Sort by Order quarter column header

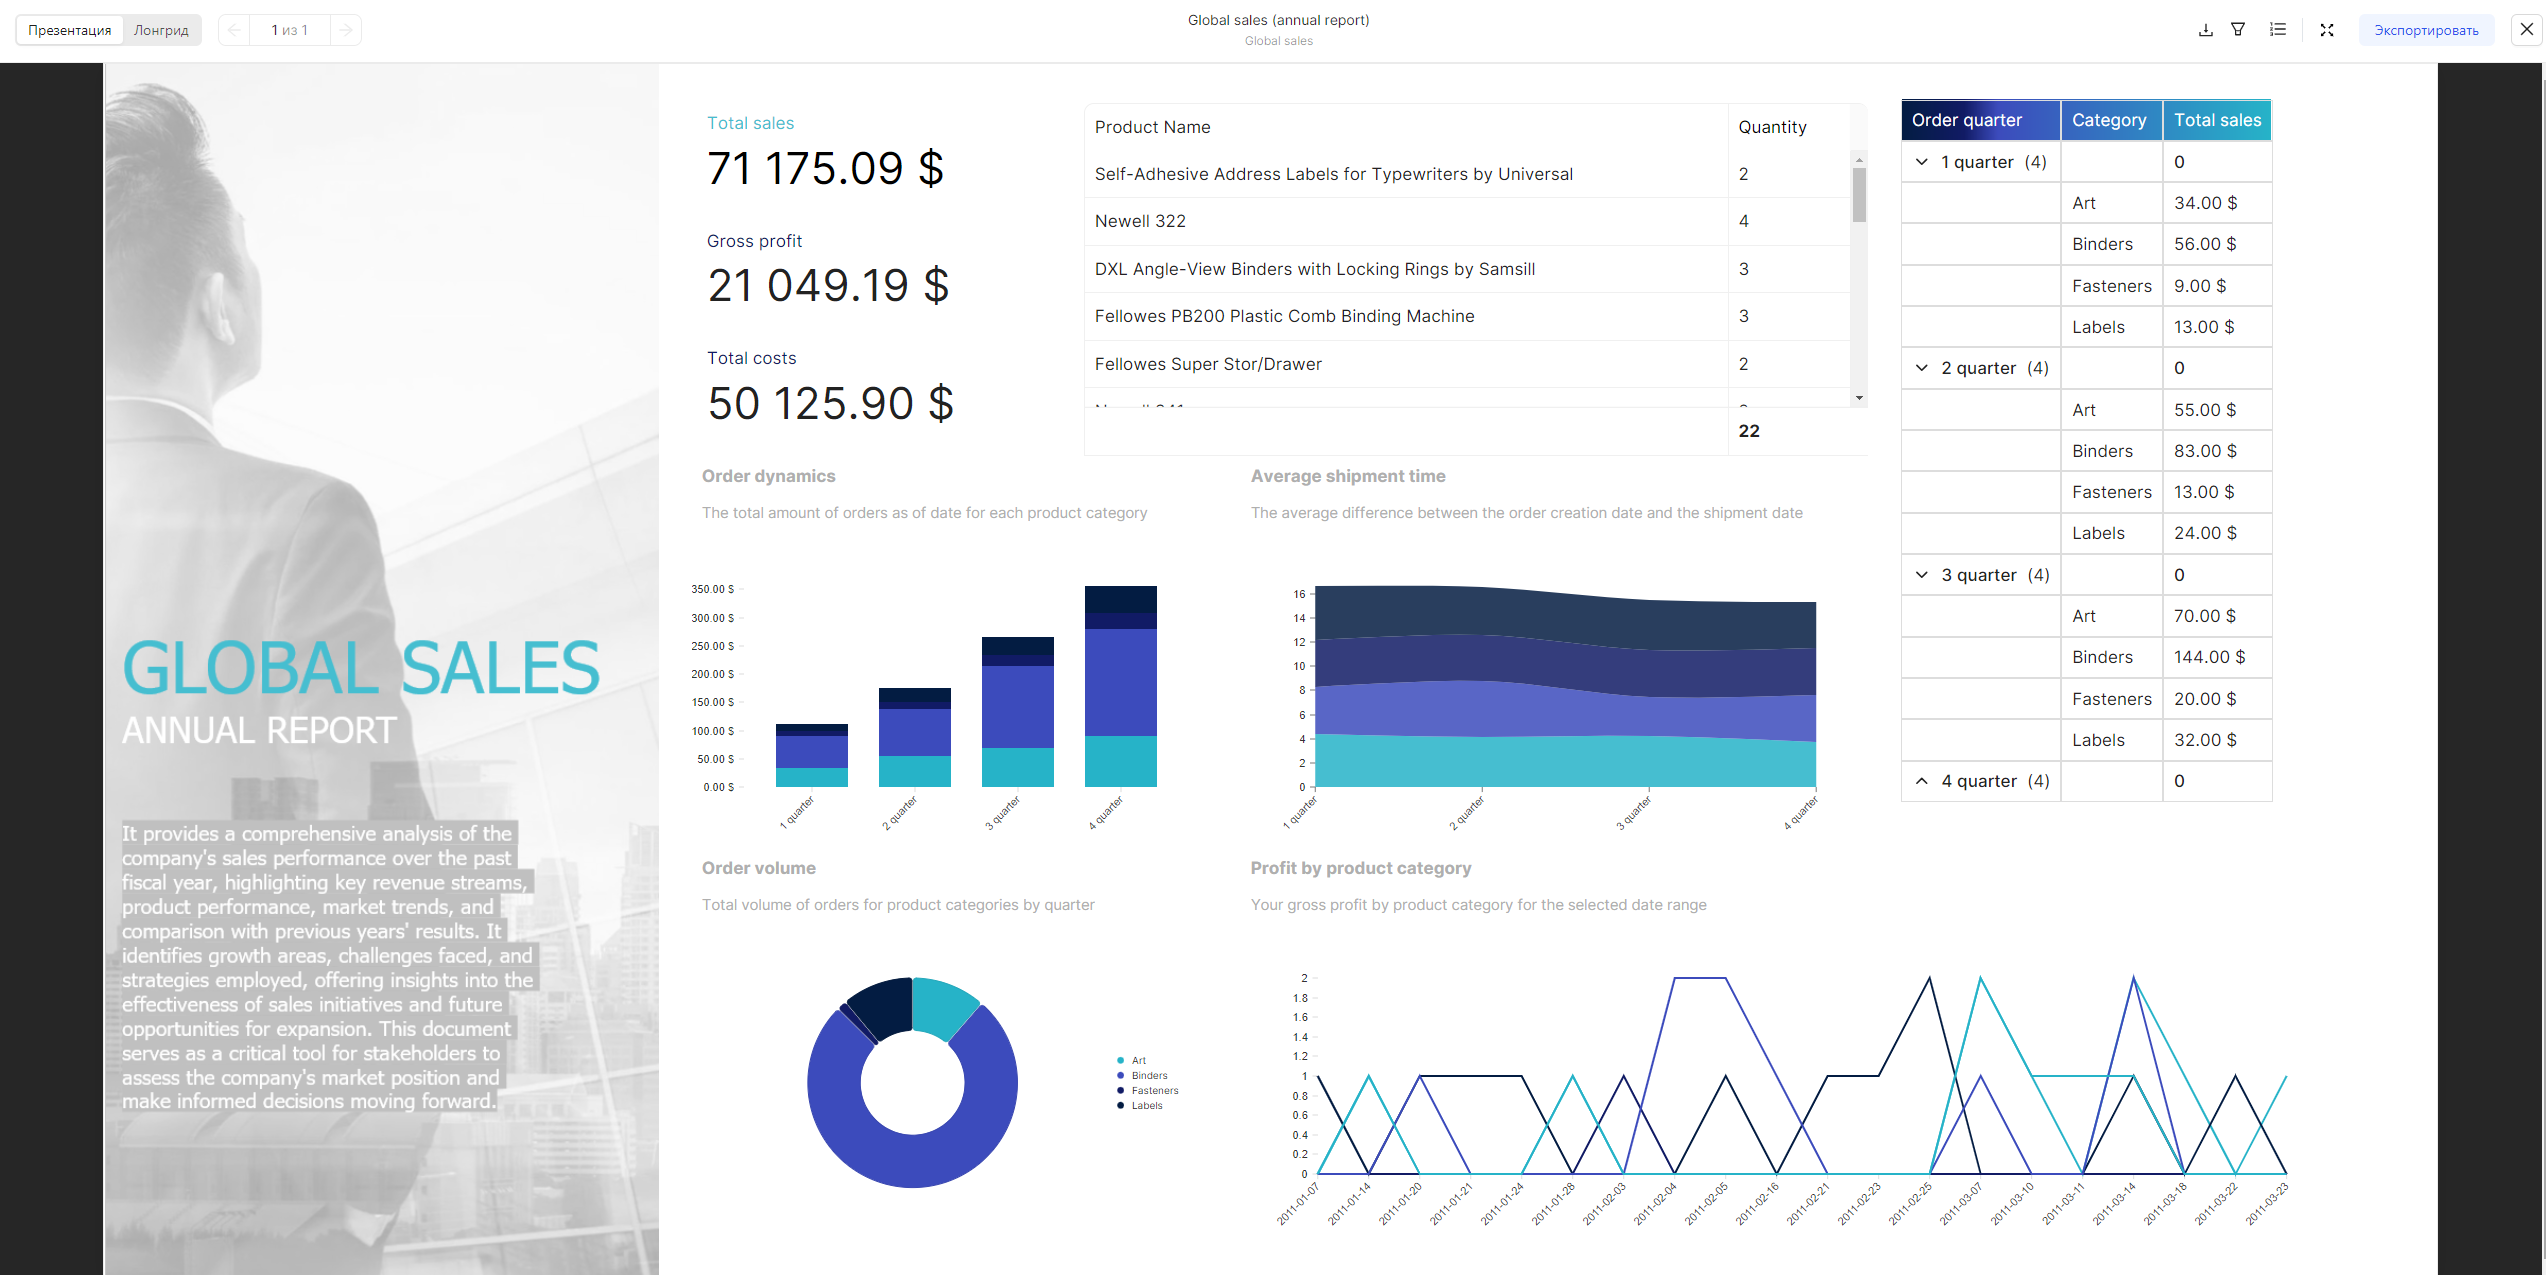click(1966, 120)
